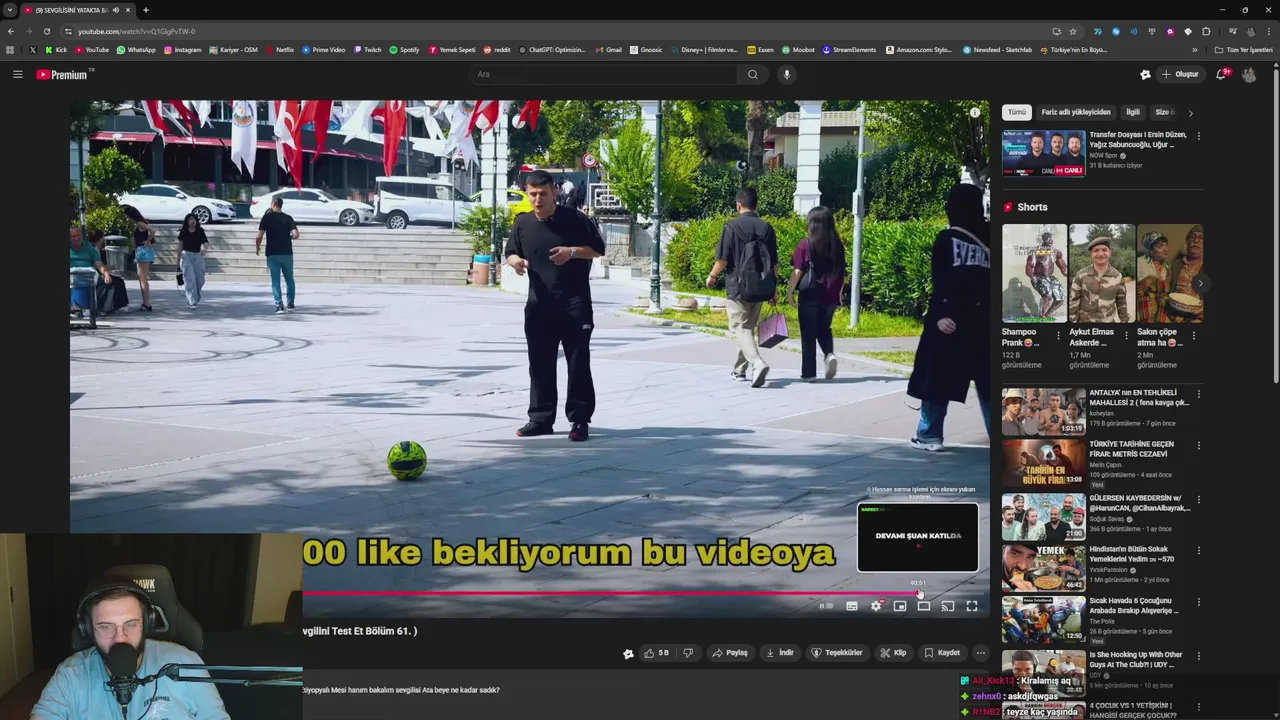The height and width of the screenshot is (720, 1280).
Task: Focus the YouTube Ara search field
Action: pyautogui.click(x=604, y=74)
